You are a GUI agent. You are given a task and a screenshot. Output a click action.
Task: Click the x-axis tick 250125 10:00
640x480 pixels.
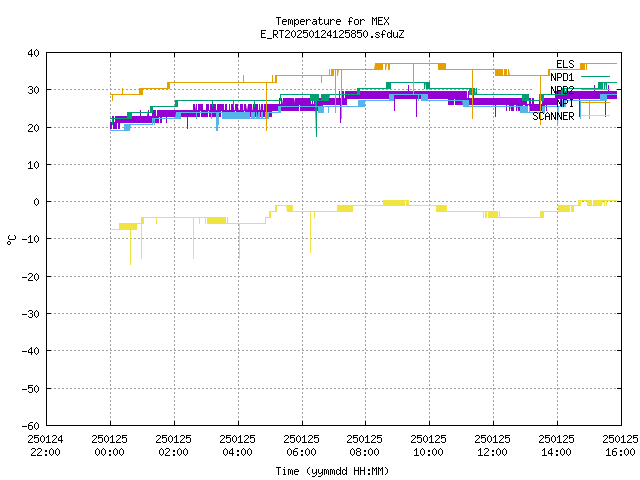[x=428, y=446]
